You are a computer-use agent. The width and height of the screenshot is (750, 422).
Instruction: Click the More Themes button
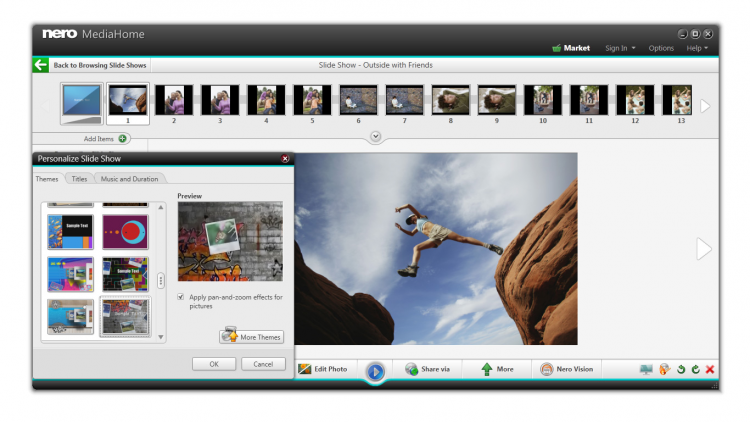coord(252,336)
